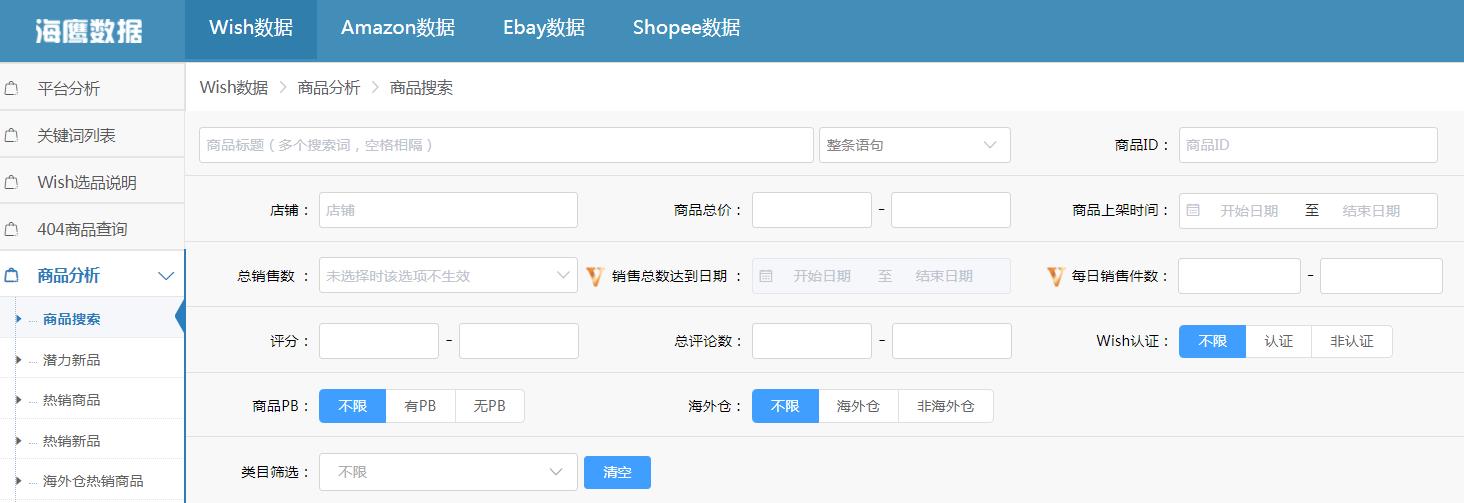Click the icon beside 关键词列表
The width and height of the screenshot is (1464, 503).
[x=12, y=136]
